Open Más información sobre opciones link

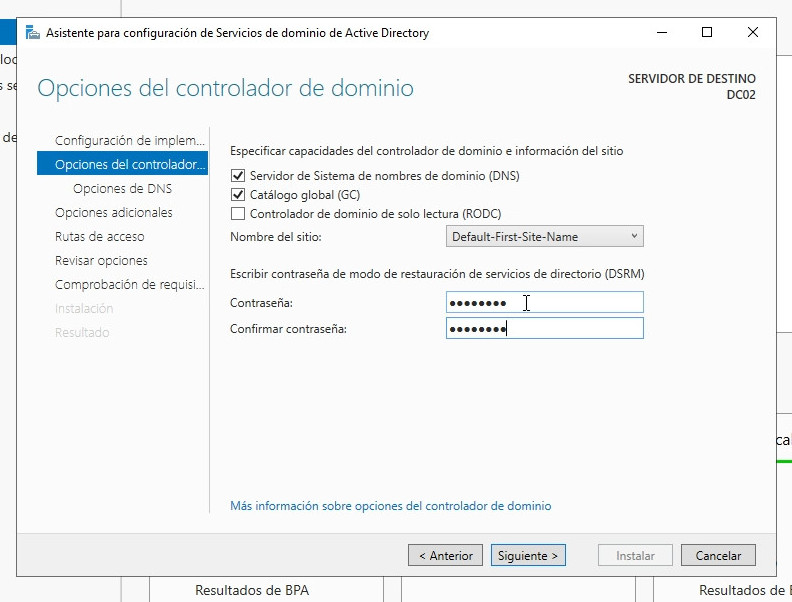click(390, 506)
